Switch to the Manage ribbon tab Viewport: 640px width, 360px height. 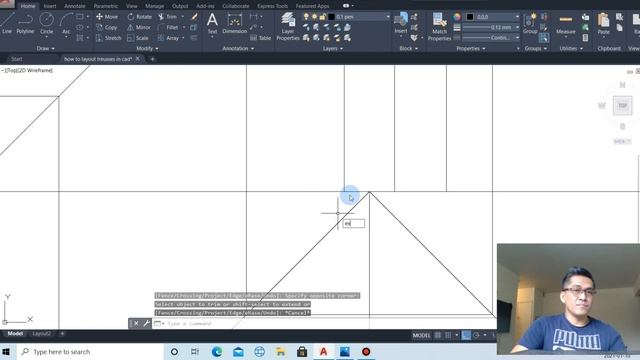coord(155,6)
